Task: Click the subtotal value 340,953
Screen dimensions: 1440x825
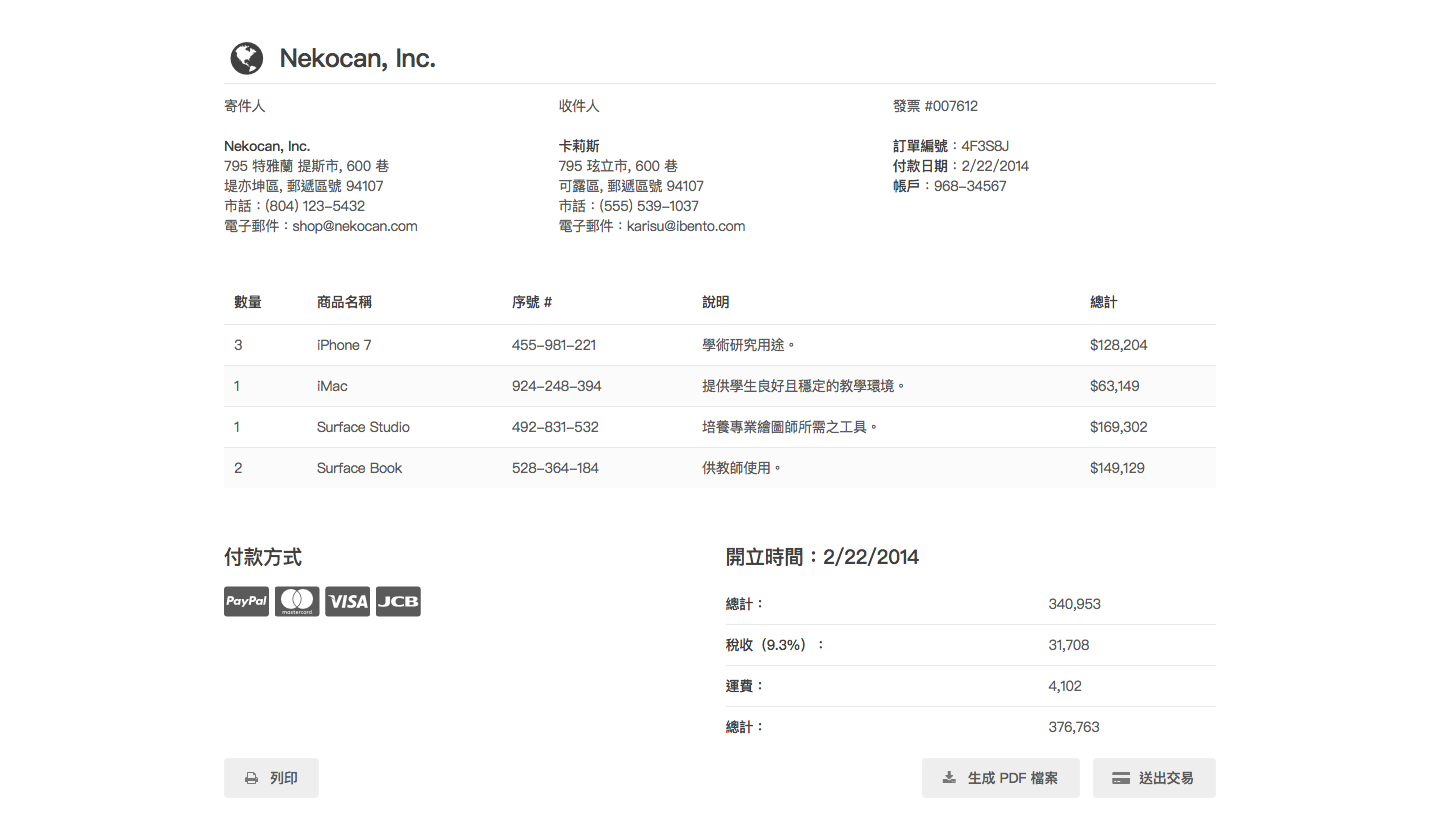Action: (1075, 604)
